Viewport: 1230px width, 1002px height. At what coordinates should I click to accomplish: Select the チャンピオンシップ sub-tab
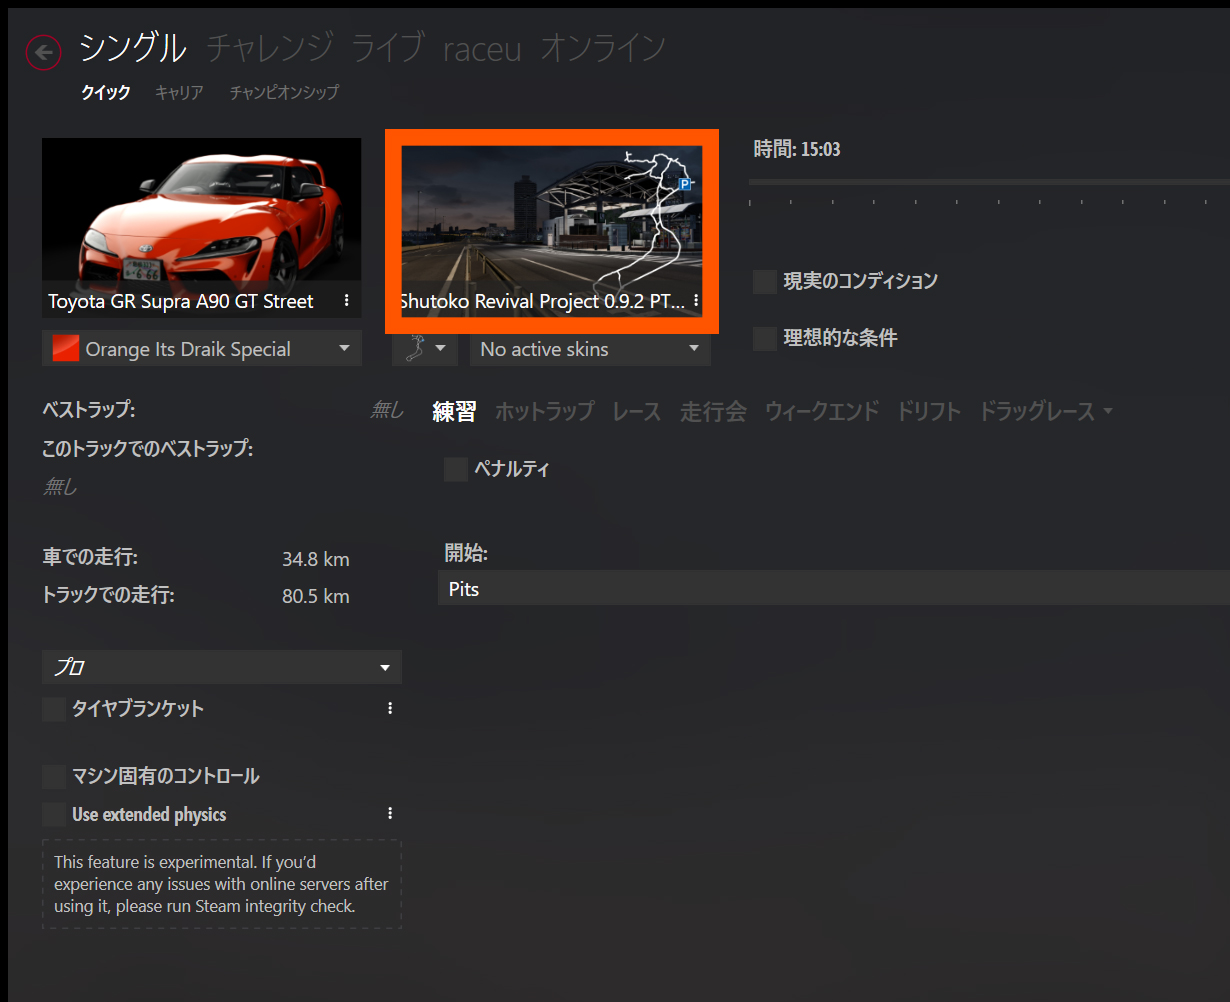284,92
